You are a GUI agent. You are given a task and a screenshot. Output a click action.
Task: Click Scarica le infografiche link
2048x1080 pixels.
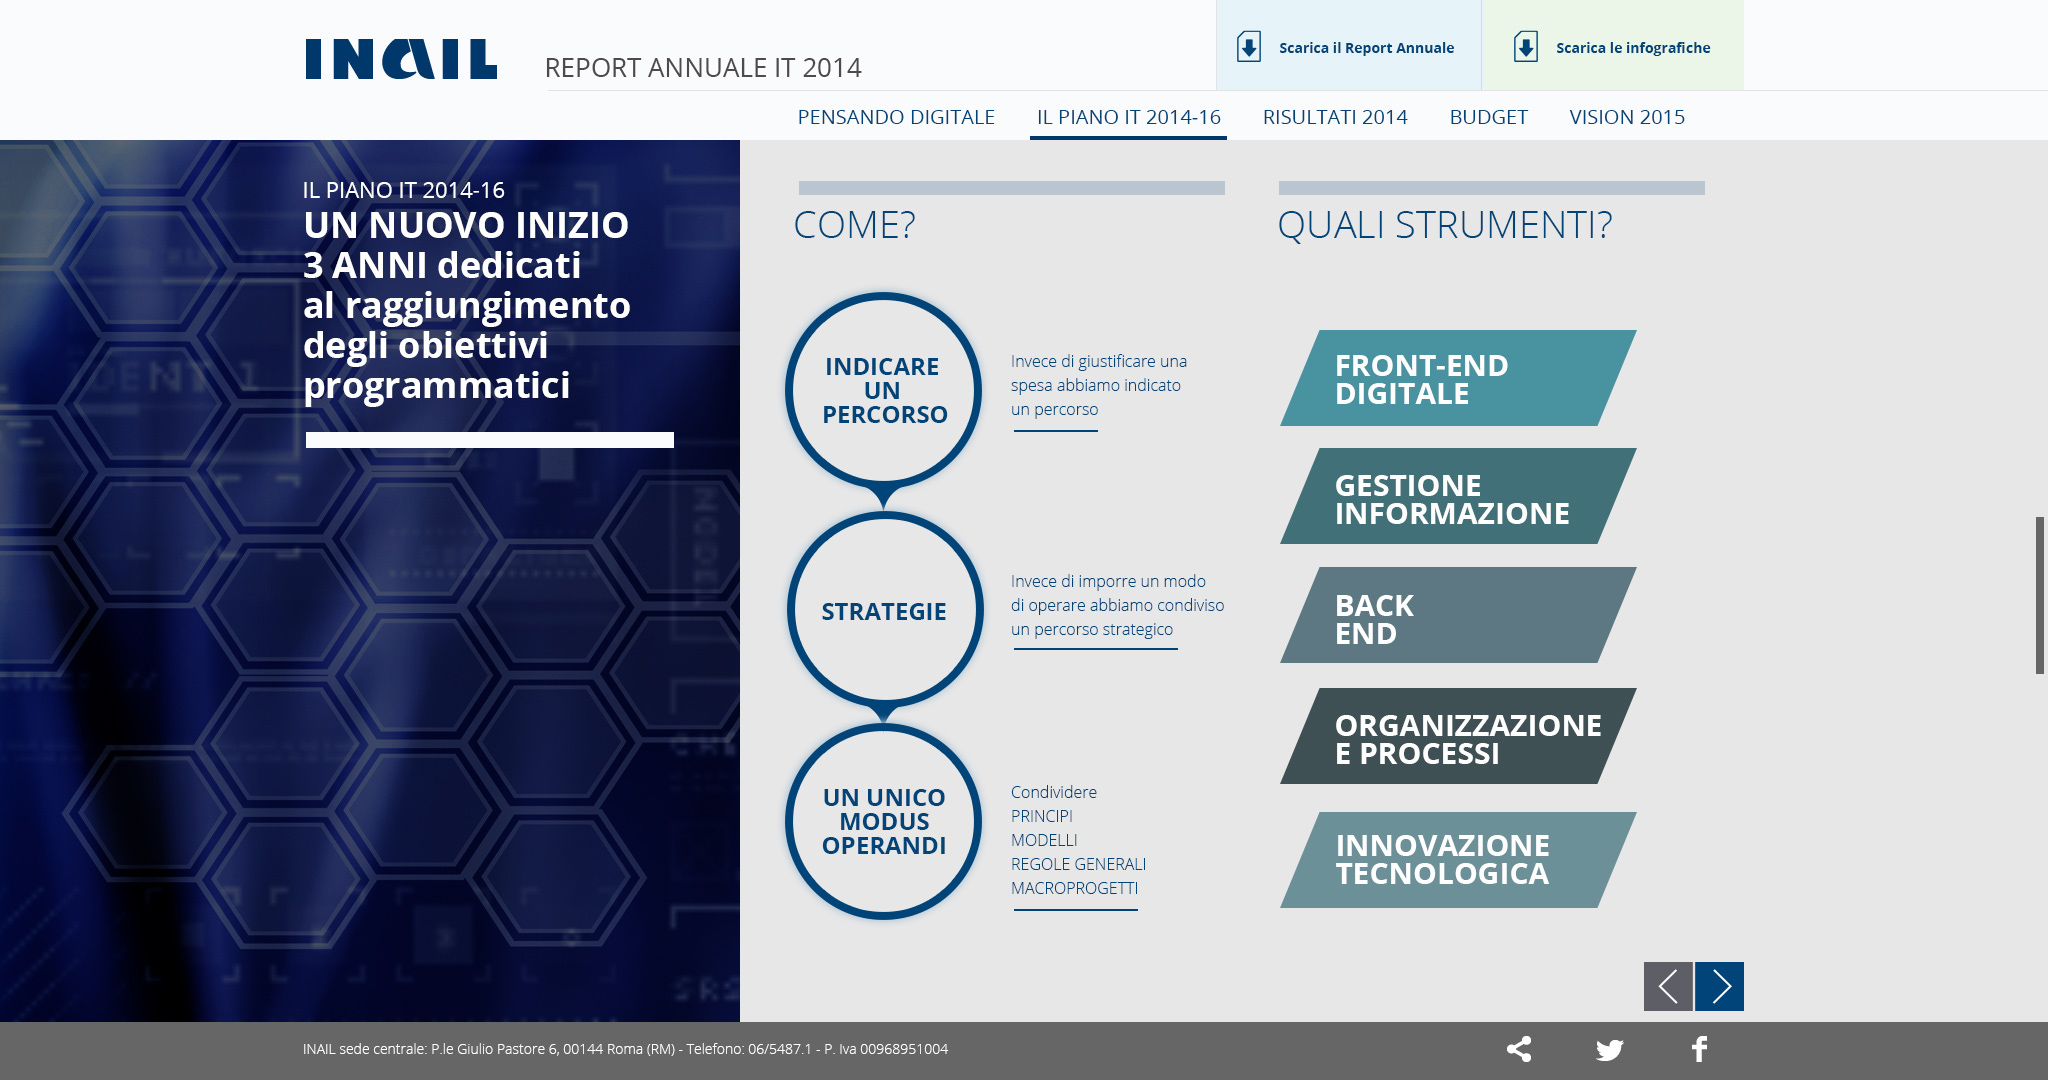click(x=1633, y=48)
